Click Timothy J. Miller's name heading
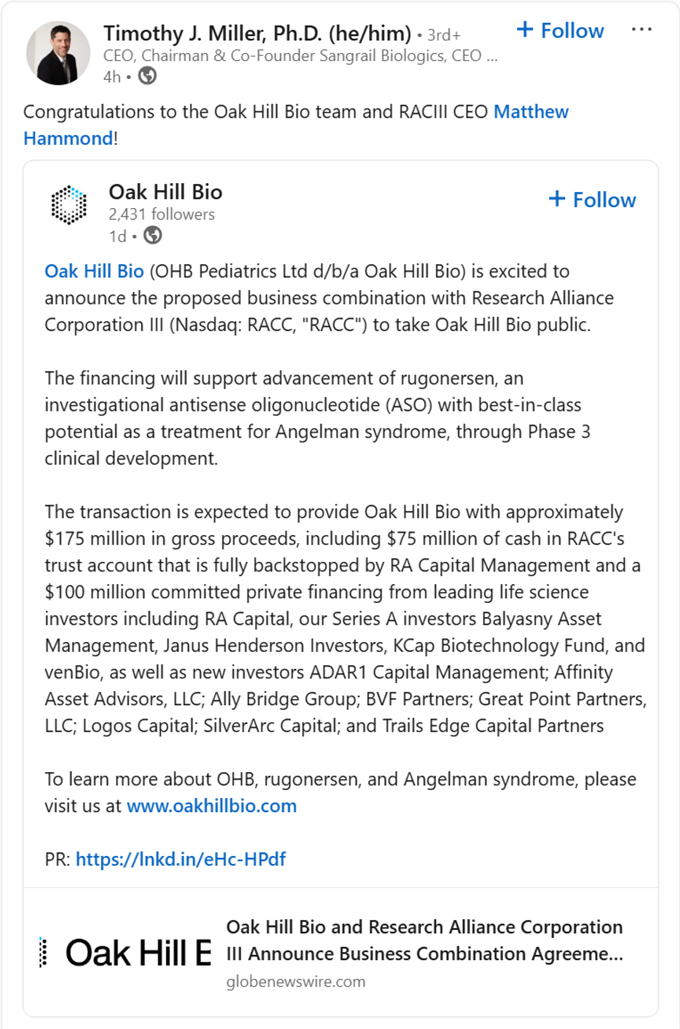The image size is (680, 1029). (x=257, y=33)
